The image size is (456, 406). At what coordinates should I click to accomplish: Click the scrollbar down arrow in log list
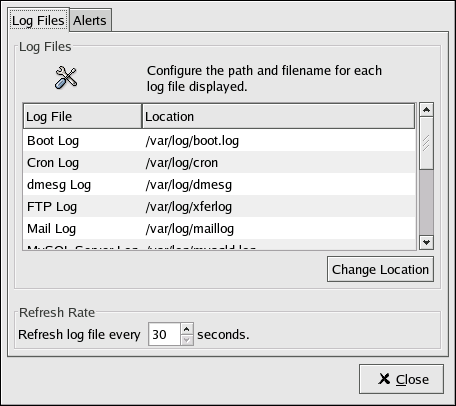tap(426, 242)
